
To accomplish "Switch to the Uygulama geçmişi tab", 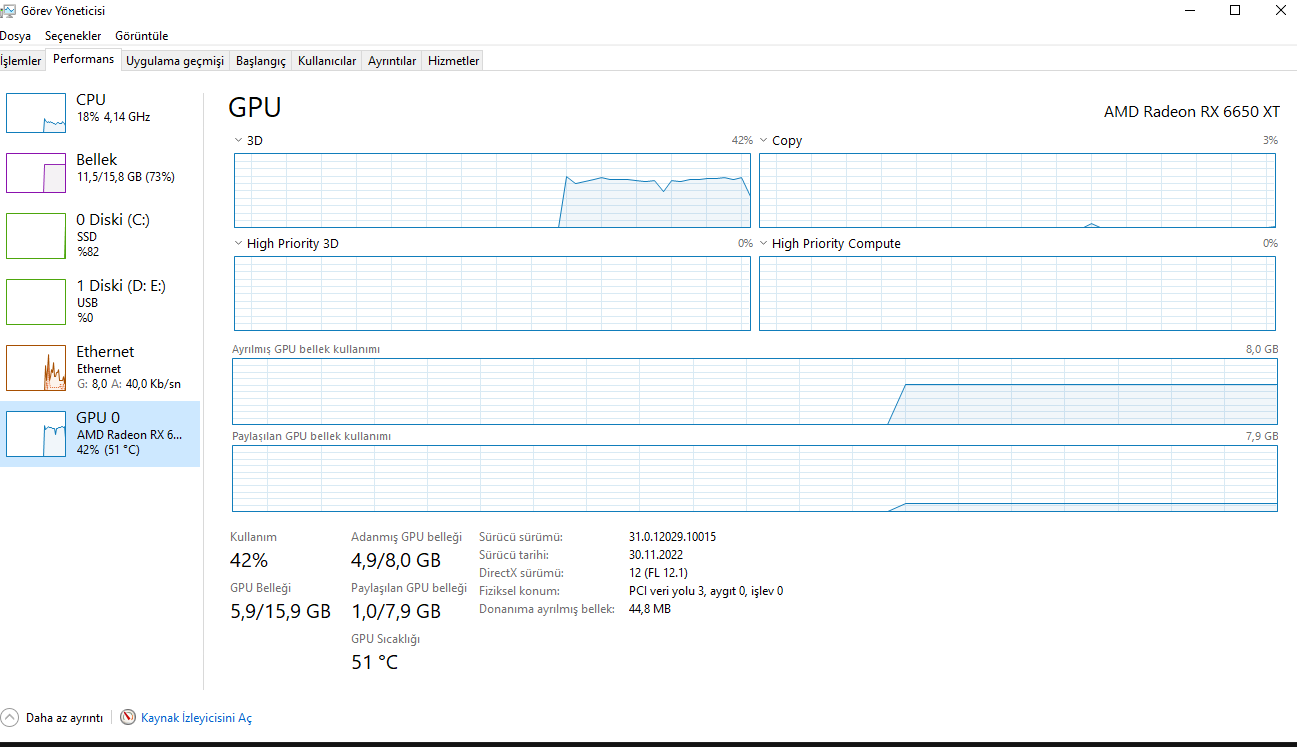I will coord(175,61).
